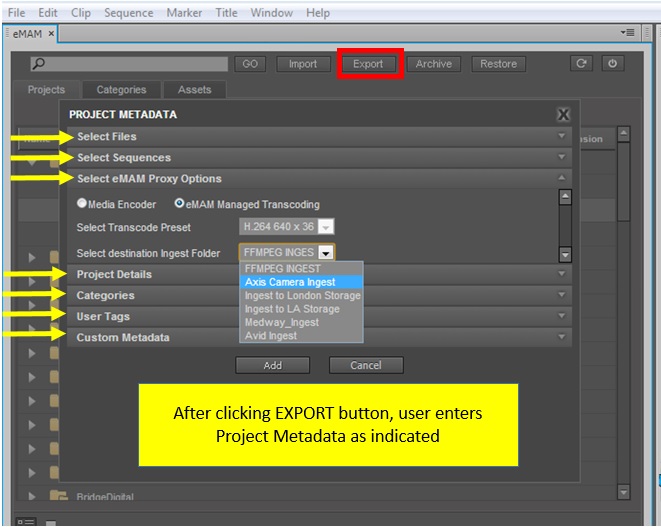661x527 pixels.
Task: Click the power/logout icon in eMAM toolbar
Action: click(x=613, y=64)
